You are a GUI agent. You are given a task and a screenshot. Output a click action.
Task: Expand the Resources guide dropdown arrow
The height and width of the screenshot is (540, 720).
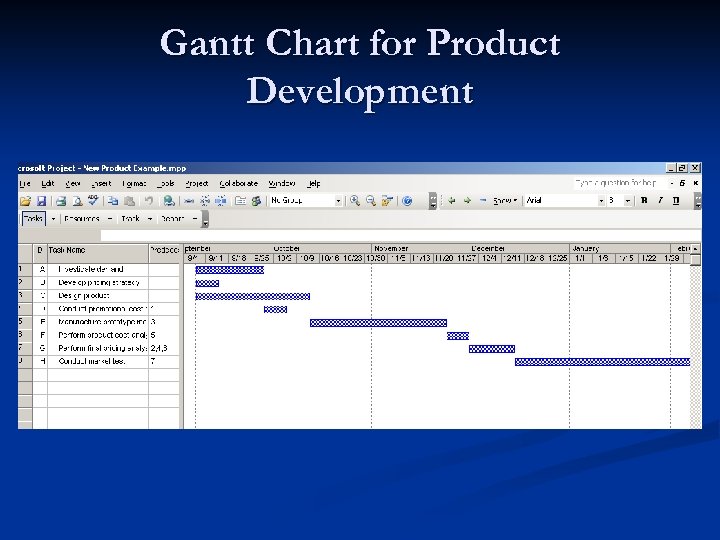tap(110, 219)
